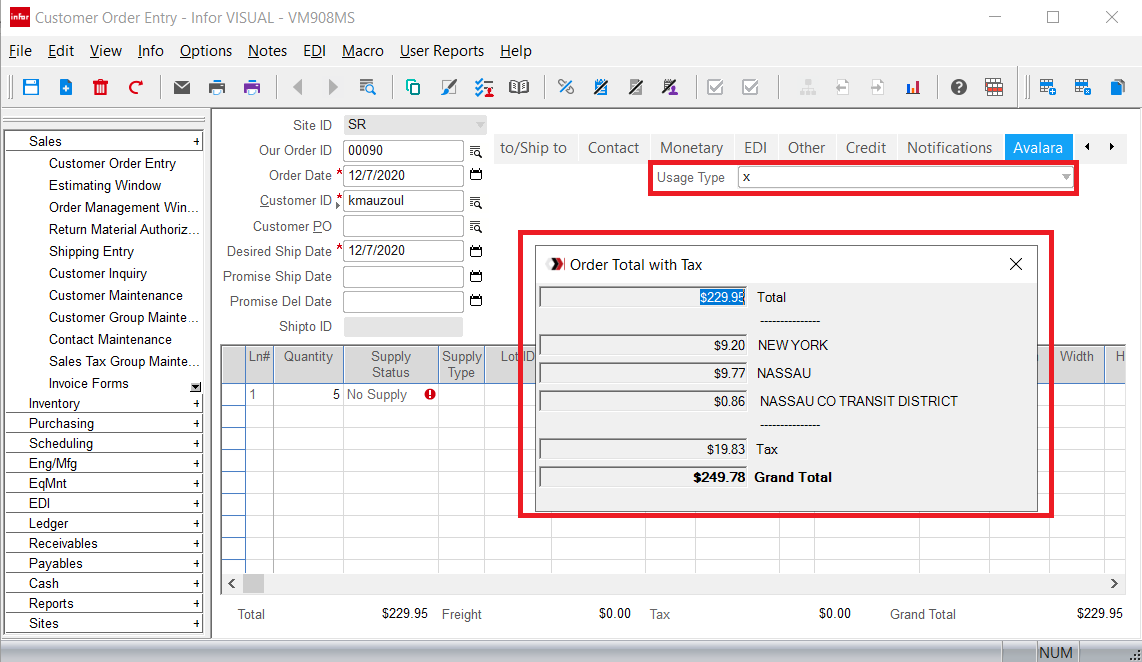
Task: Open Customer Maintenance in sidebar
Action: (x=116, y=296)
